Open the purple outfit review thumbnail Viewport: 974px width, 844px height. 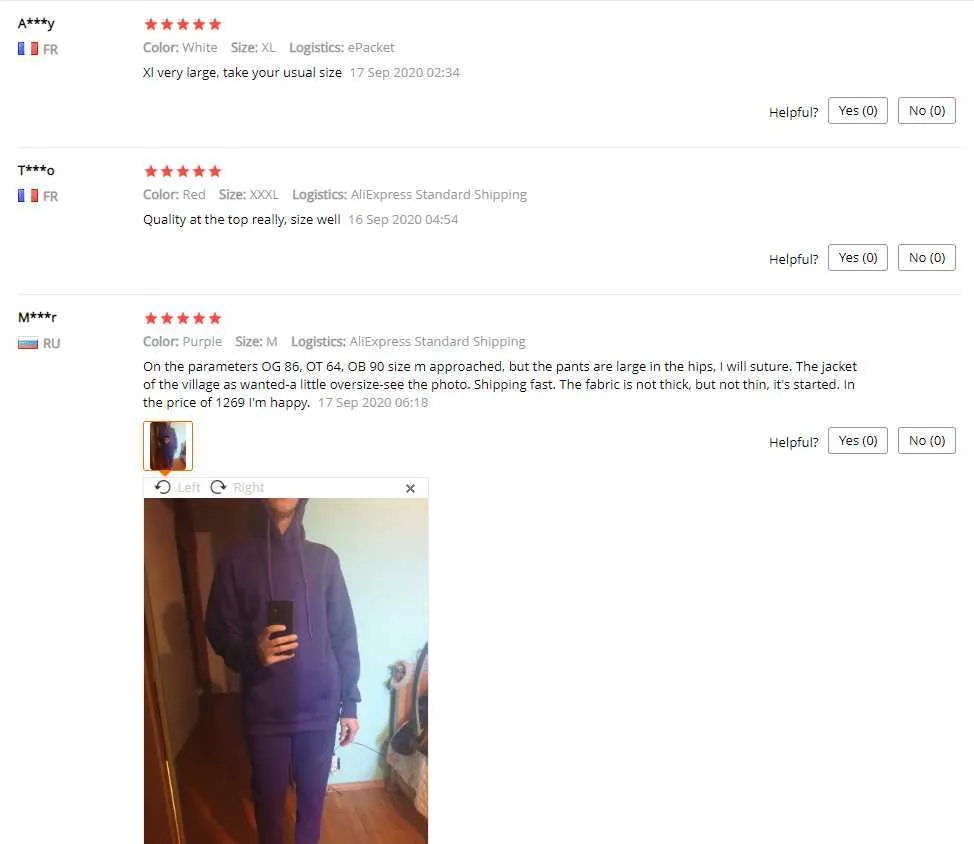(168, 446)
